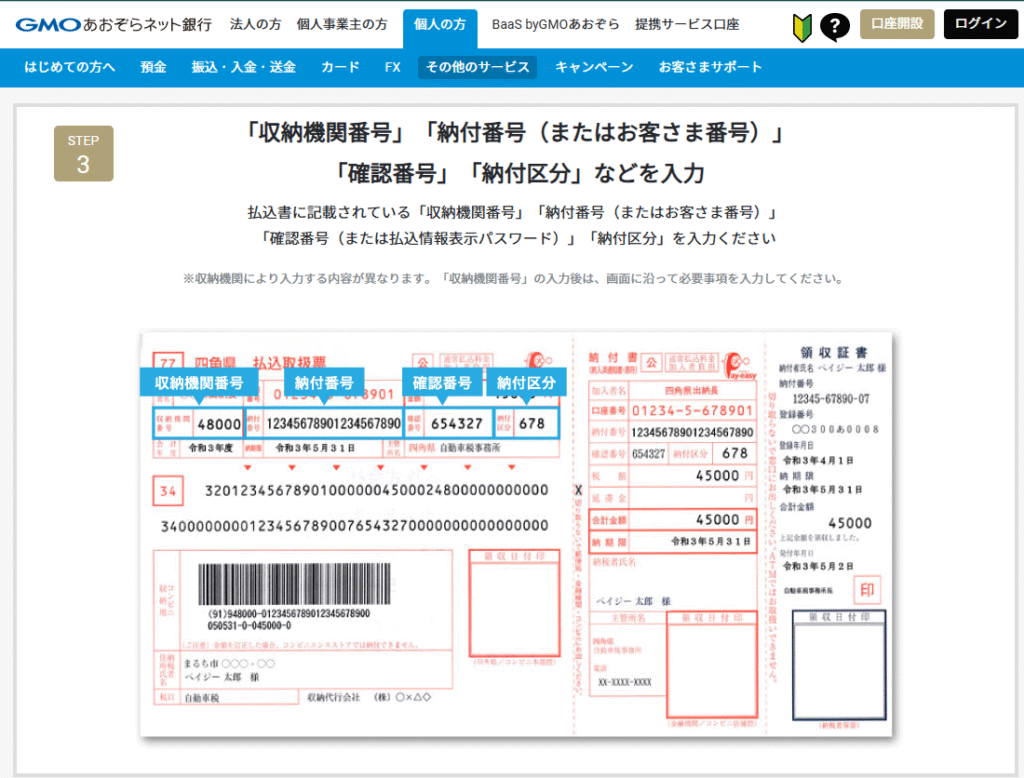Open the その他のサービス menu
Image resolution: width=1024 pixels, height=778 pixels.
click(x=477, y=67)
